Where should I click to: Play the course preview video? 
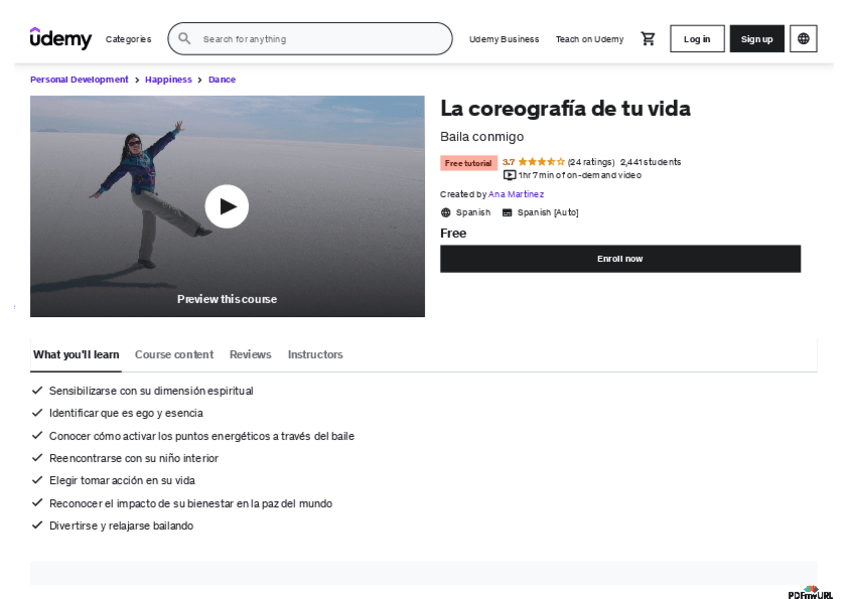pos(226,206)
